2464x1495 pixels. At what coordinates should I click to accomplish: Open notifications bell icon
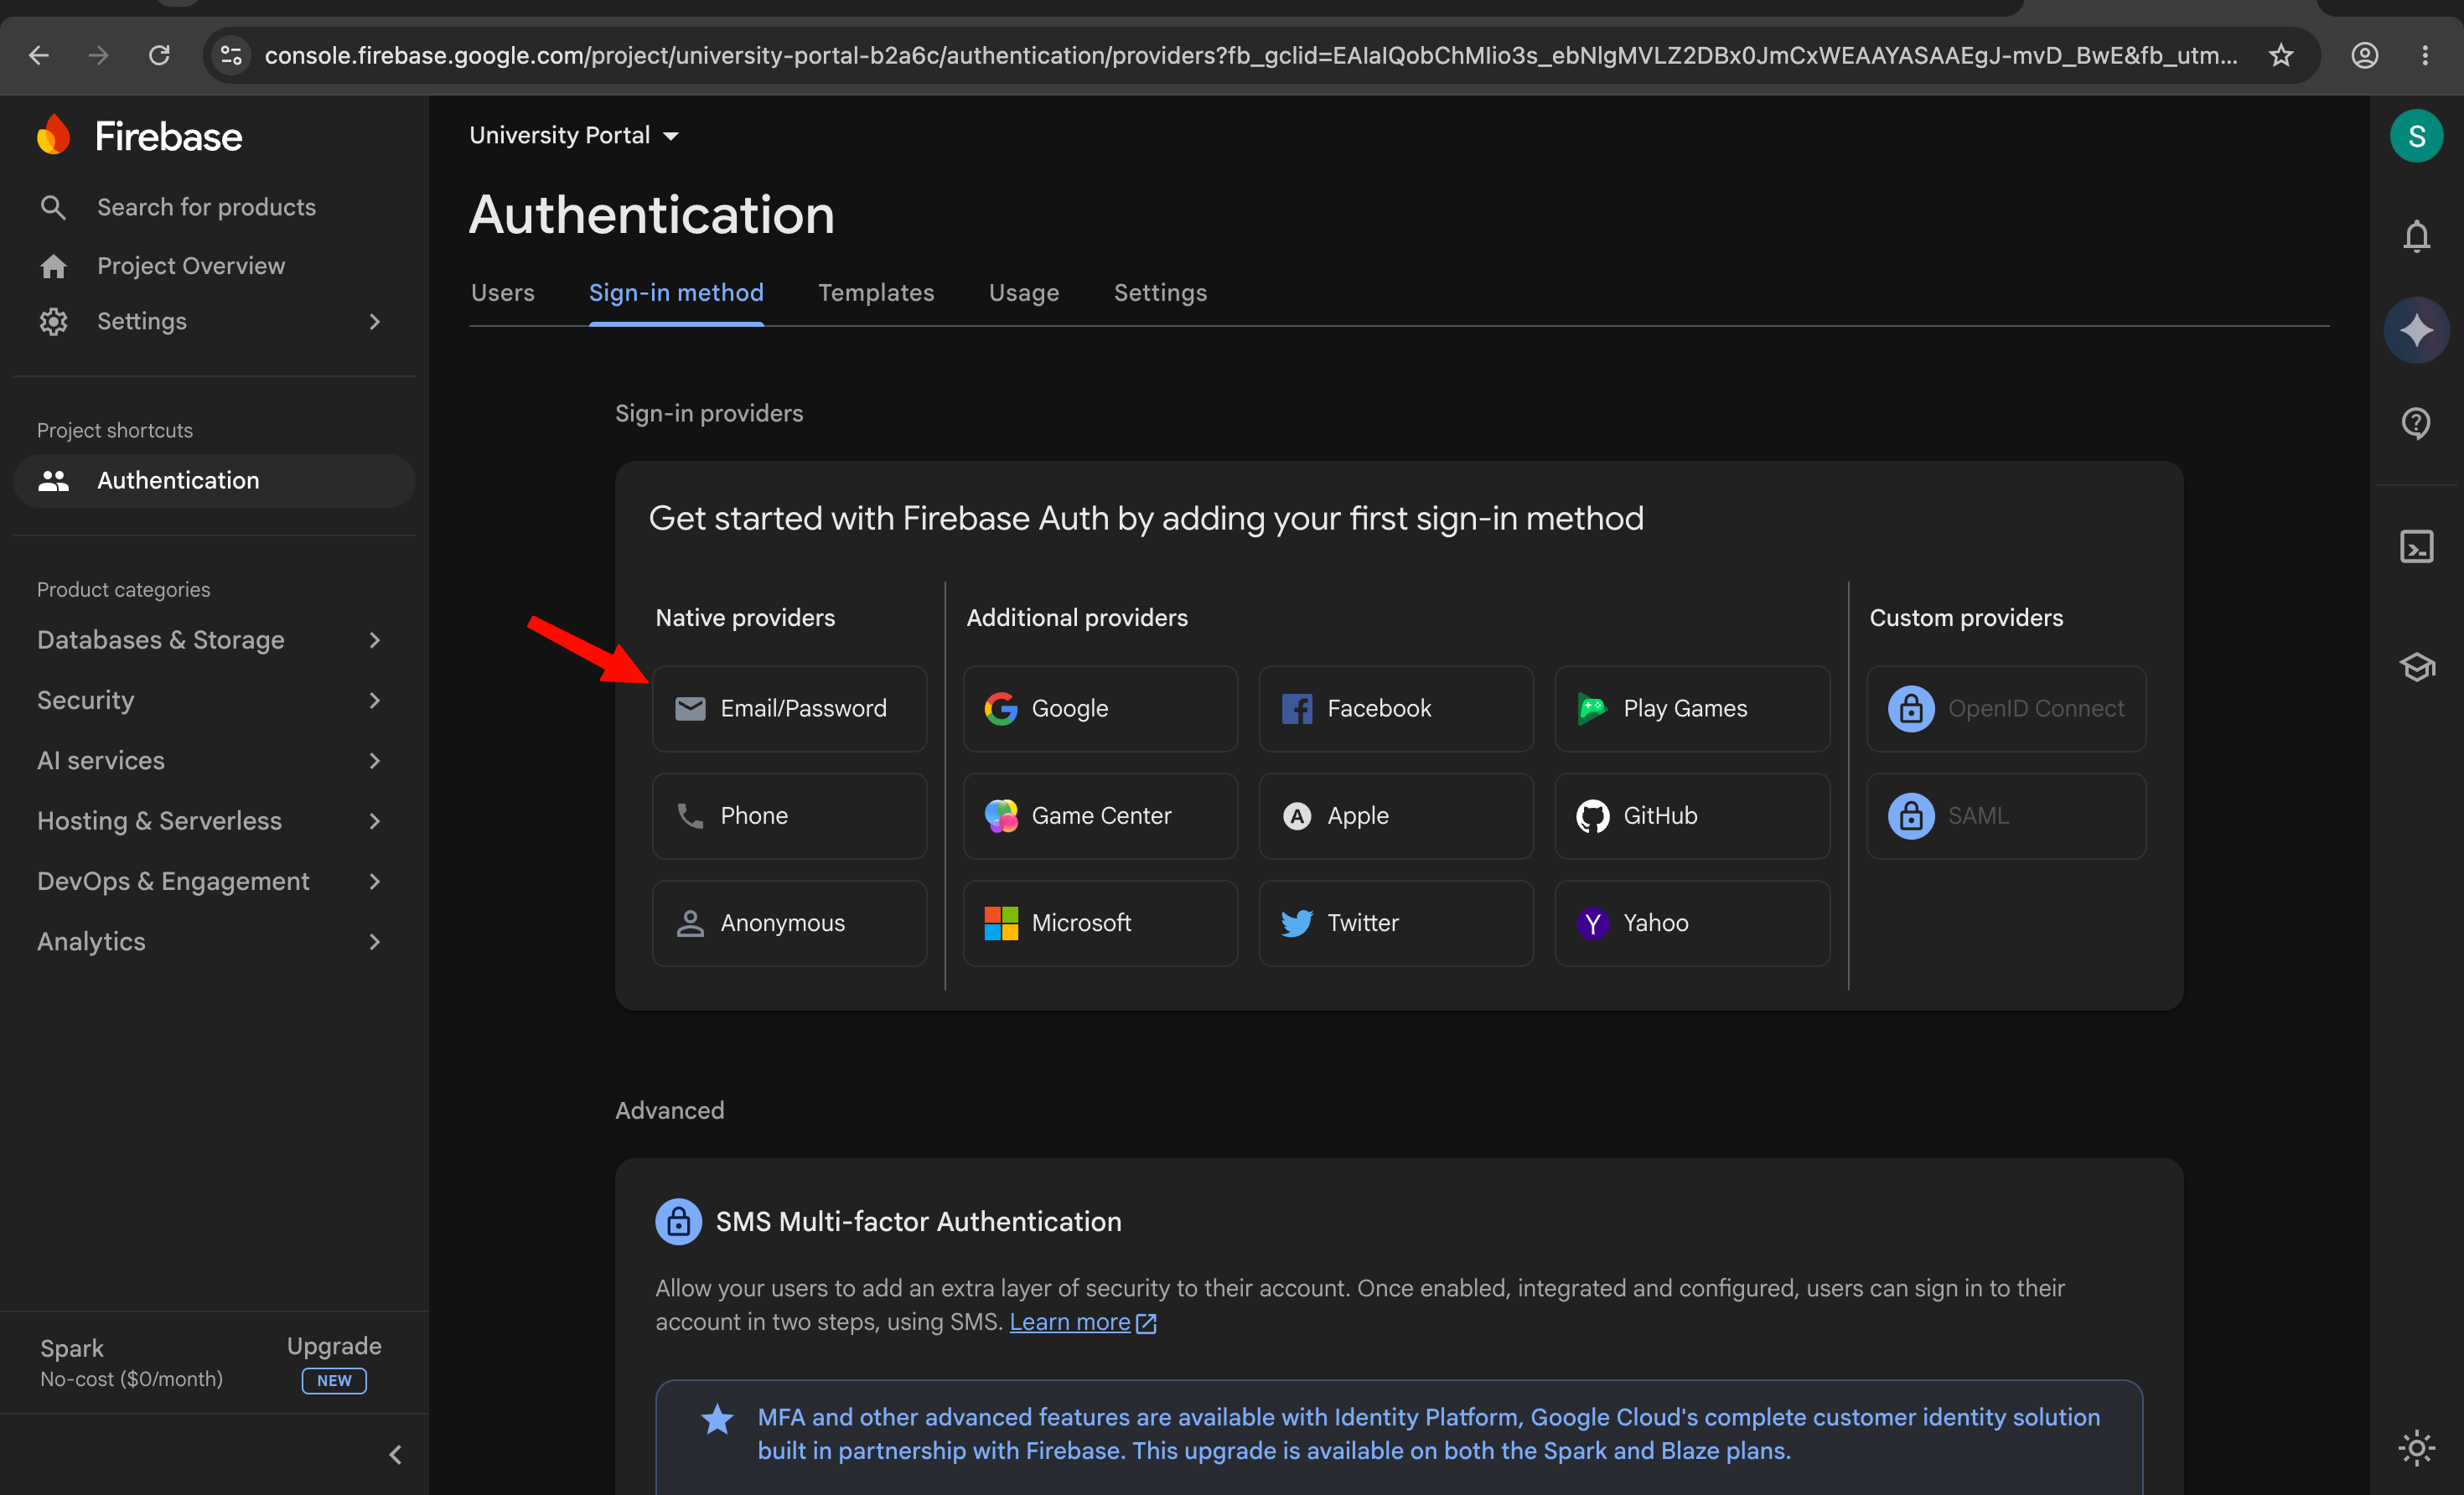pos(2416,236)
